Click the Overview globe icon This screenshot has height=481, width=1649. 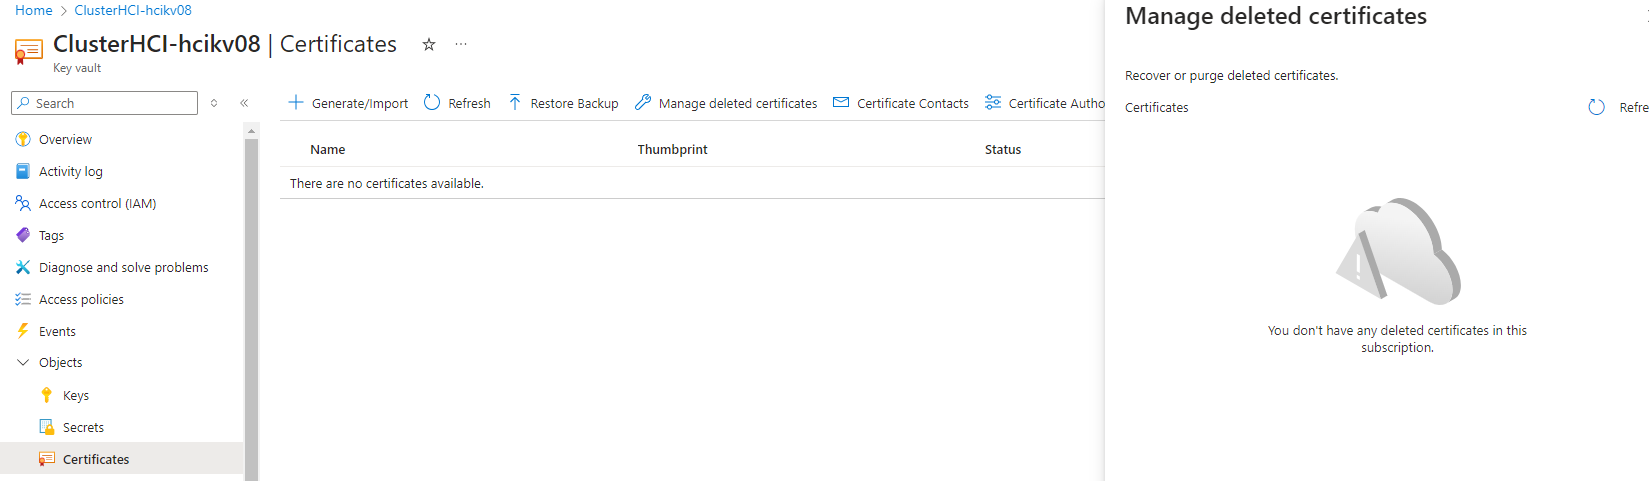23,139
